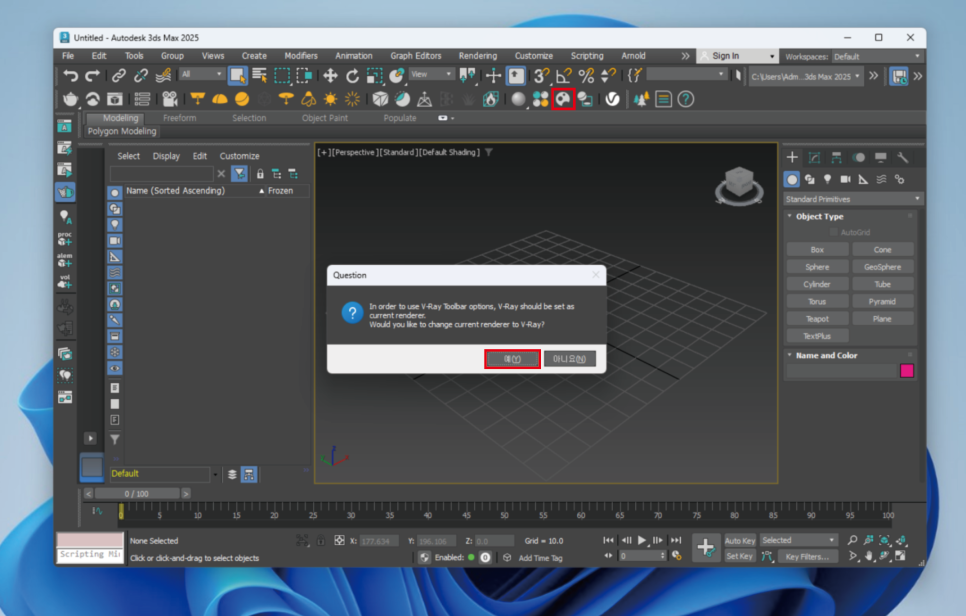Screen dimensions: 966x616
Task: Open the project path dropdown
Action: coord(805,76)
